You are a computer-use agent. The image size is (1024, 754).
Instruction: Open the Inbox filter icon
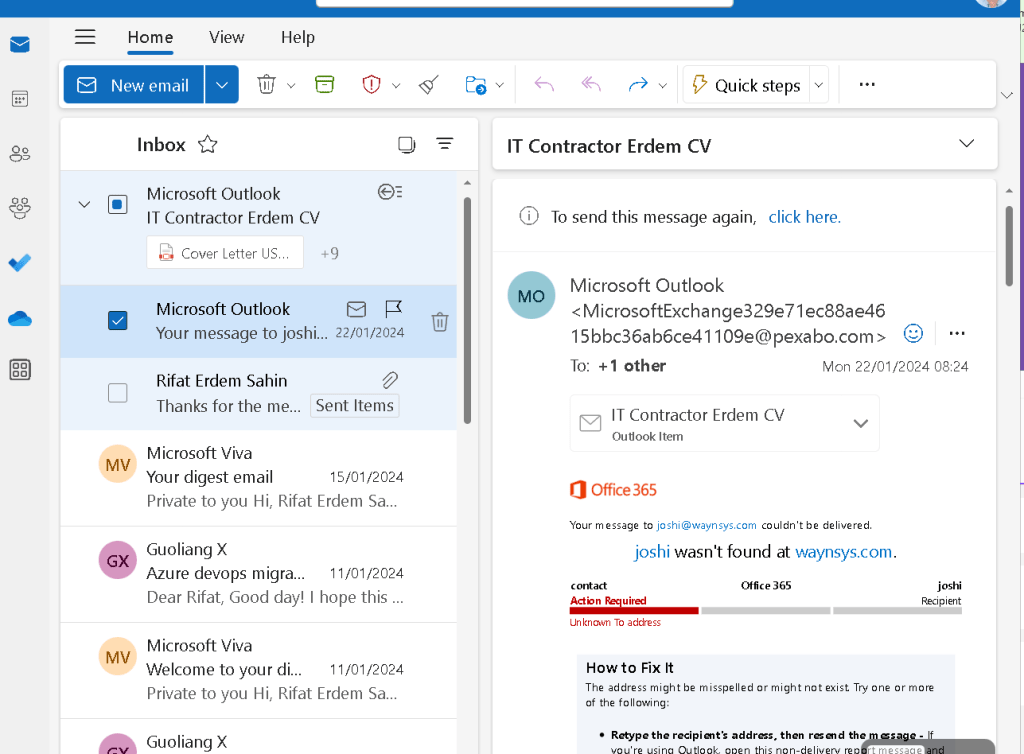click(x=445, y=144)
